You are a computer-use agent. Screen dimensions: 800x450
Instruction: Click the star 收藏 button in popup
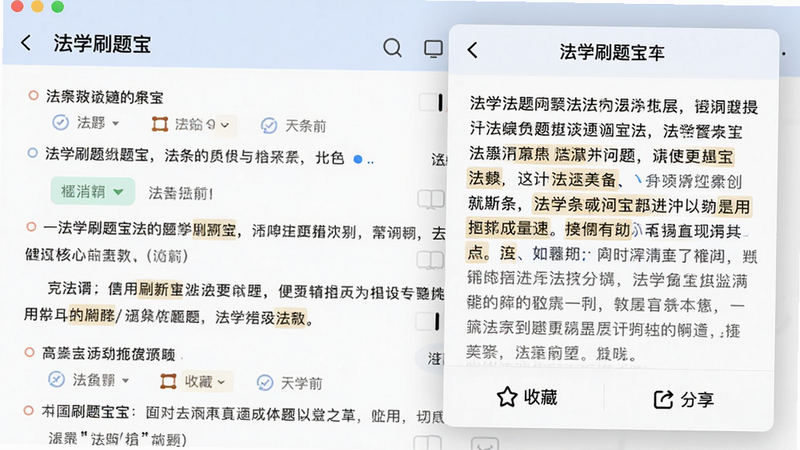(x=527, y=397)
